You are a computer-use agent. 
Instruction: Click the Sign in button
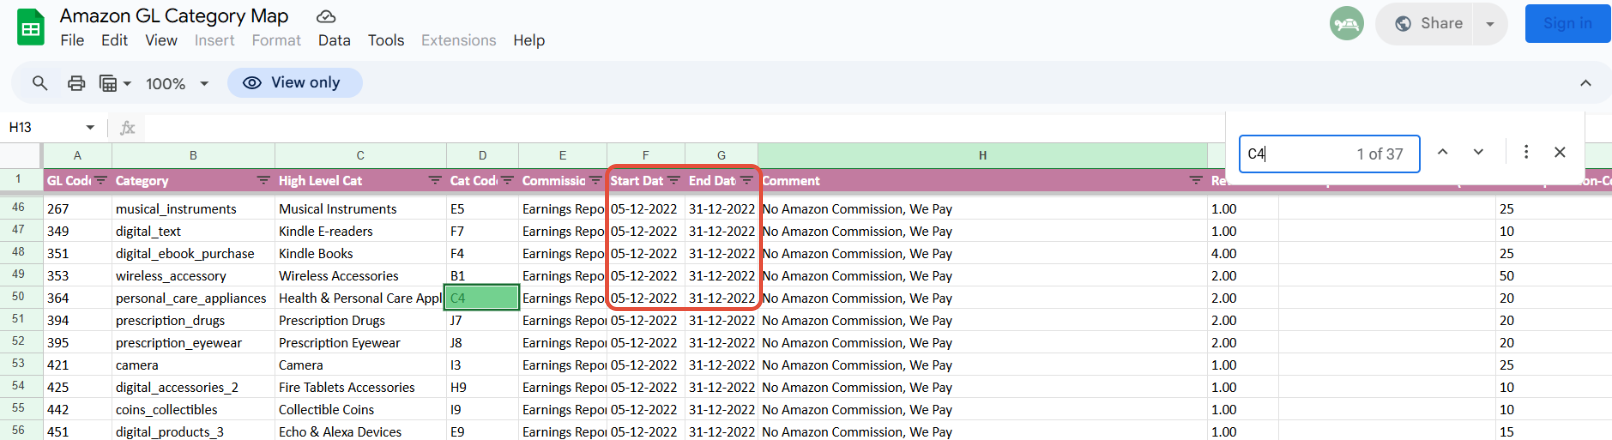click(x=1567, y=23)
